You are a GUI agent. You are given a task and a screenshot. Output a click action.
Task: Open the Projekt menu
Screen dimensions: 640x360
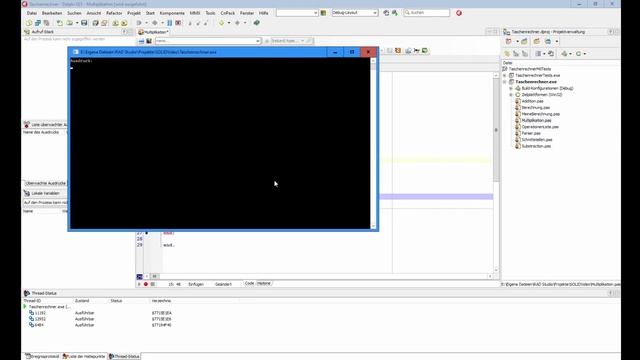tap(133, 13)
